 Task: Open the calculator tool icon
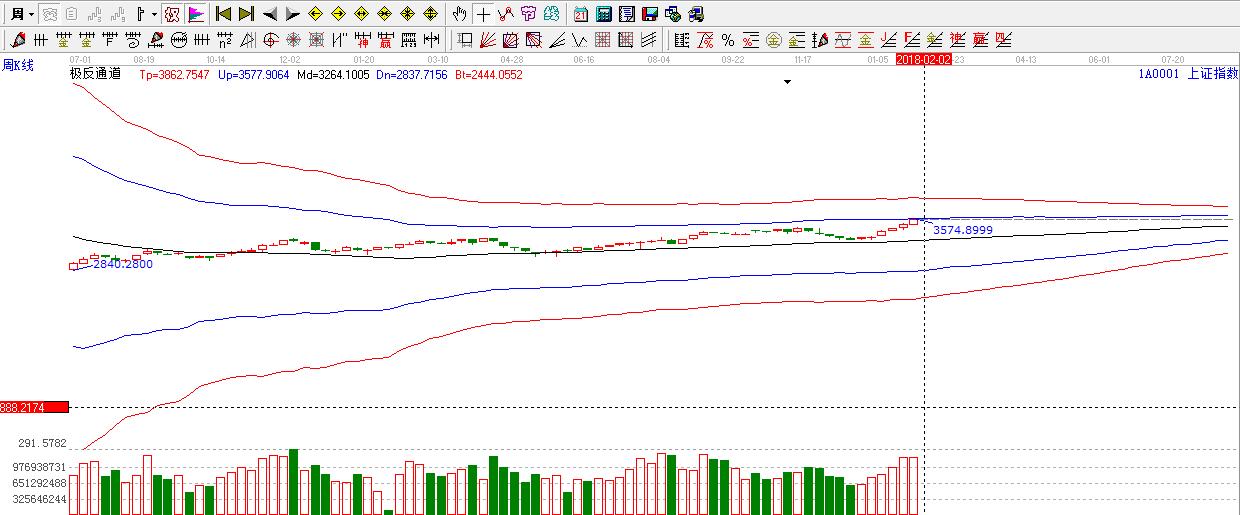click(604, 14)
